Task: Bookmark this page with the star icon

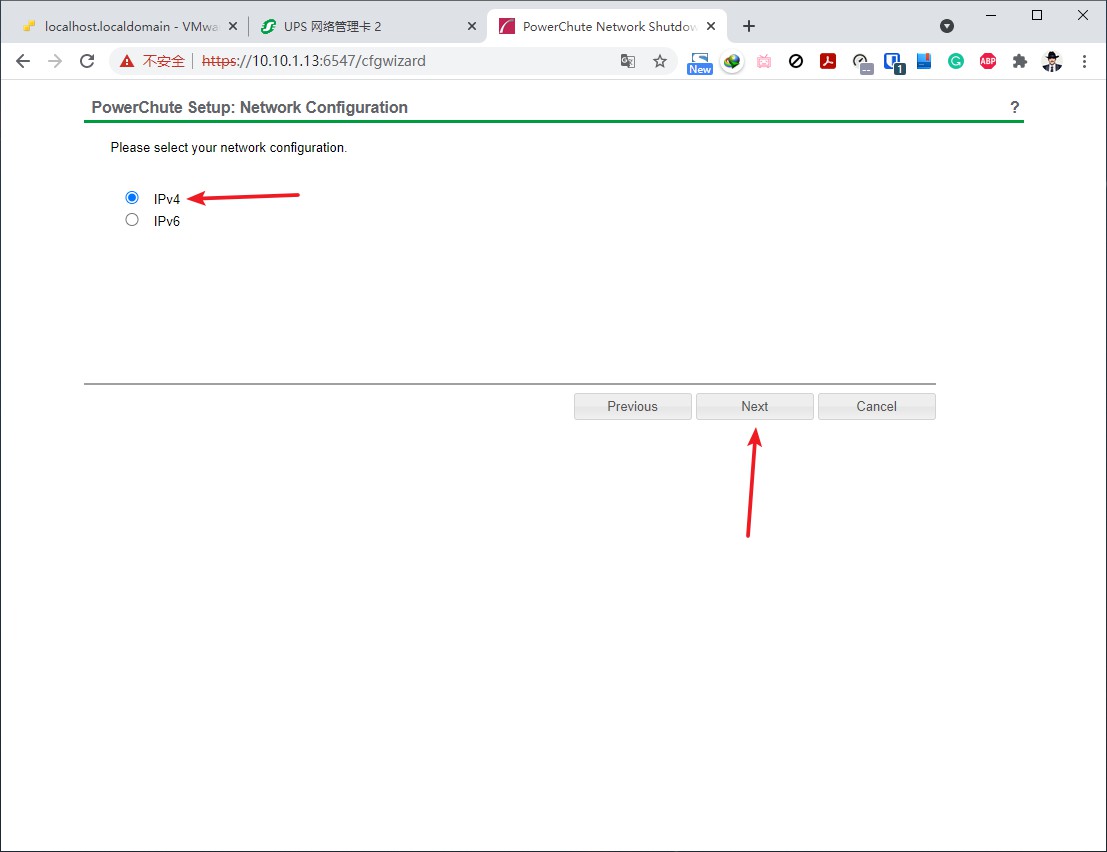Action: [660, 62]
